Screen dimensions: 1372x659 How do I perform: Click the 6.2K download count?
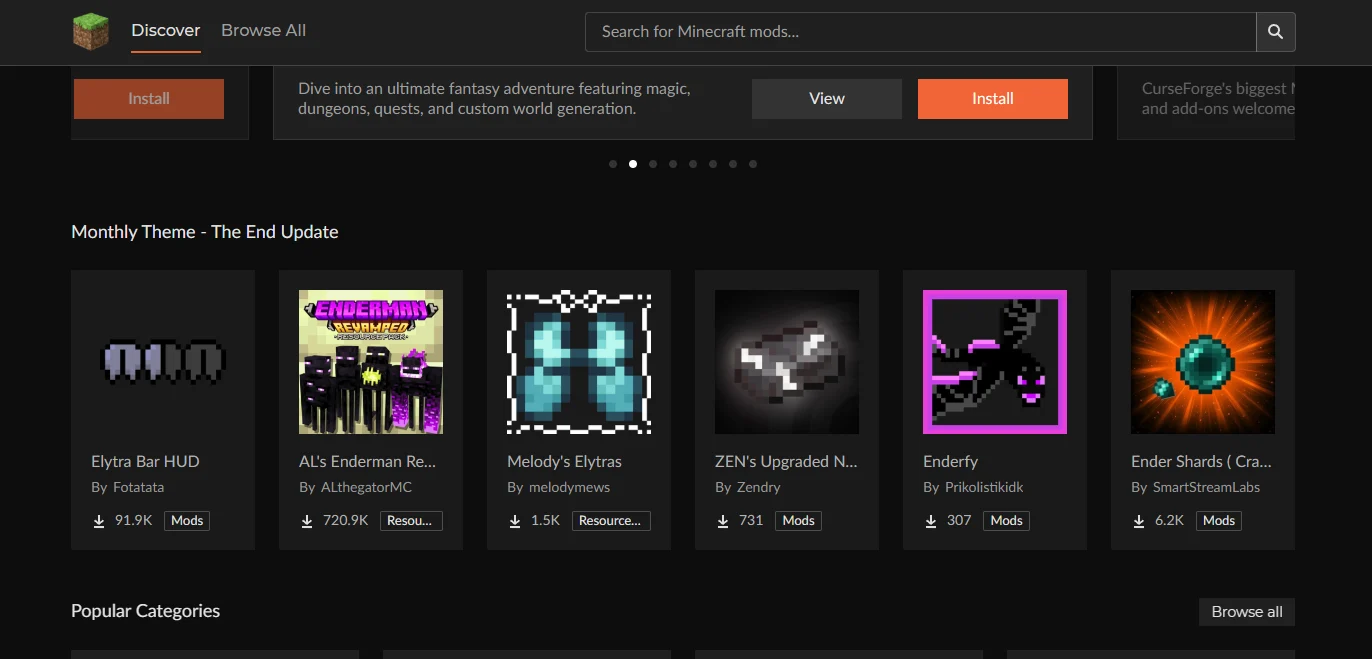click(x=1169, y=521)
